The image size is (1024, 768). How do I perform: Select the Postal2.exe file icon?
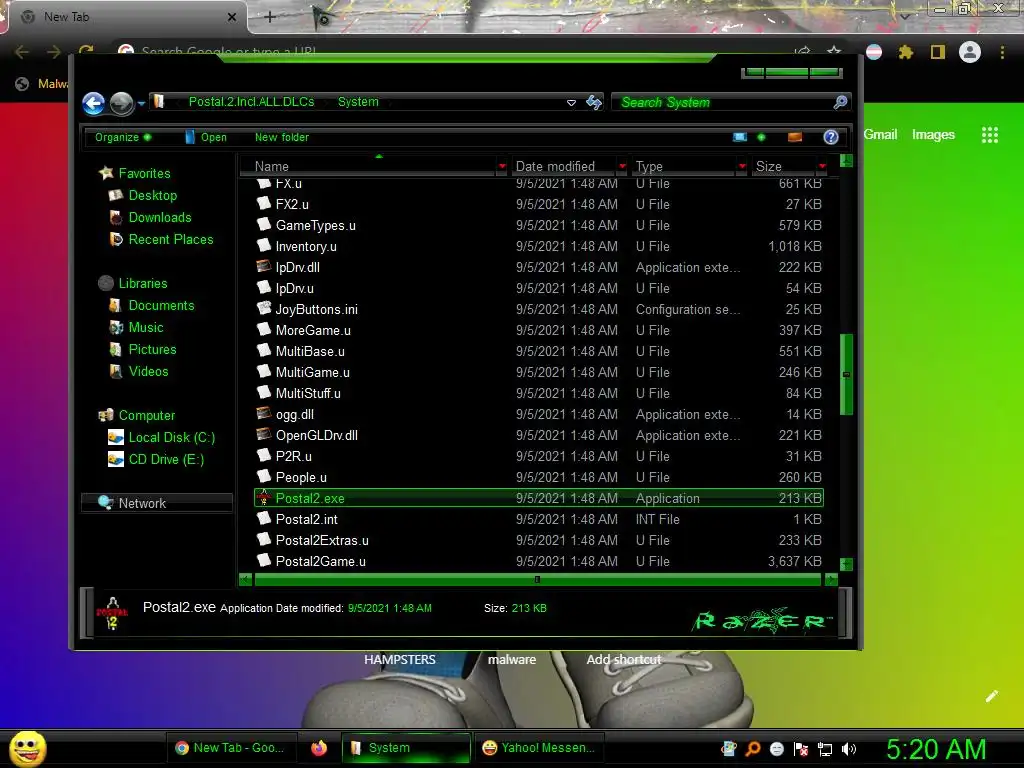coord(264,498)
